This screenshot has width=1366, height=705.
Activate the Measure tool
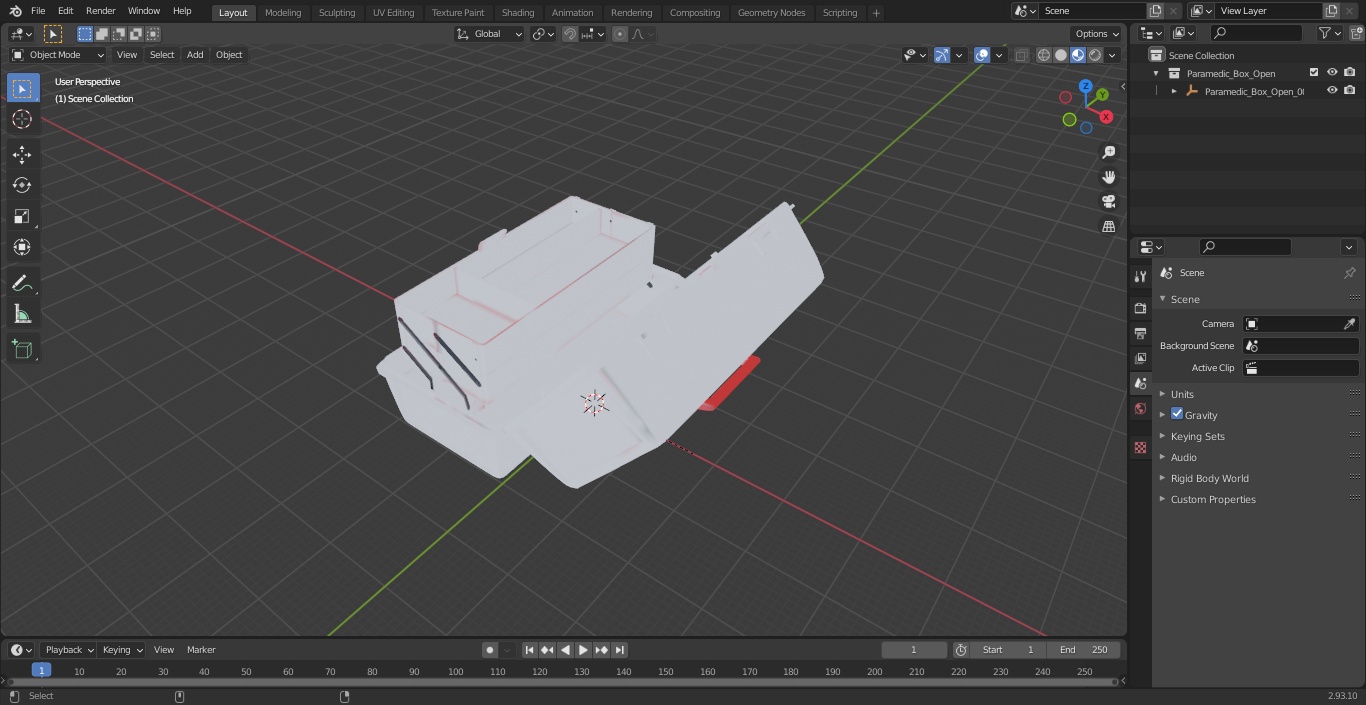tap(22, 314)
